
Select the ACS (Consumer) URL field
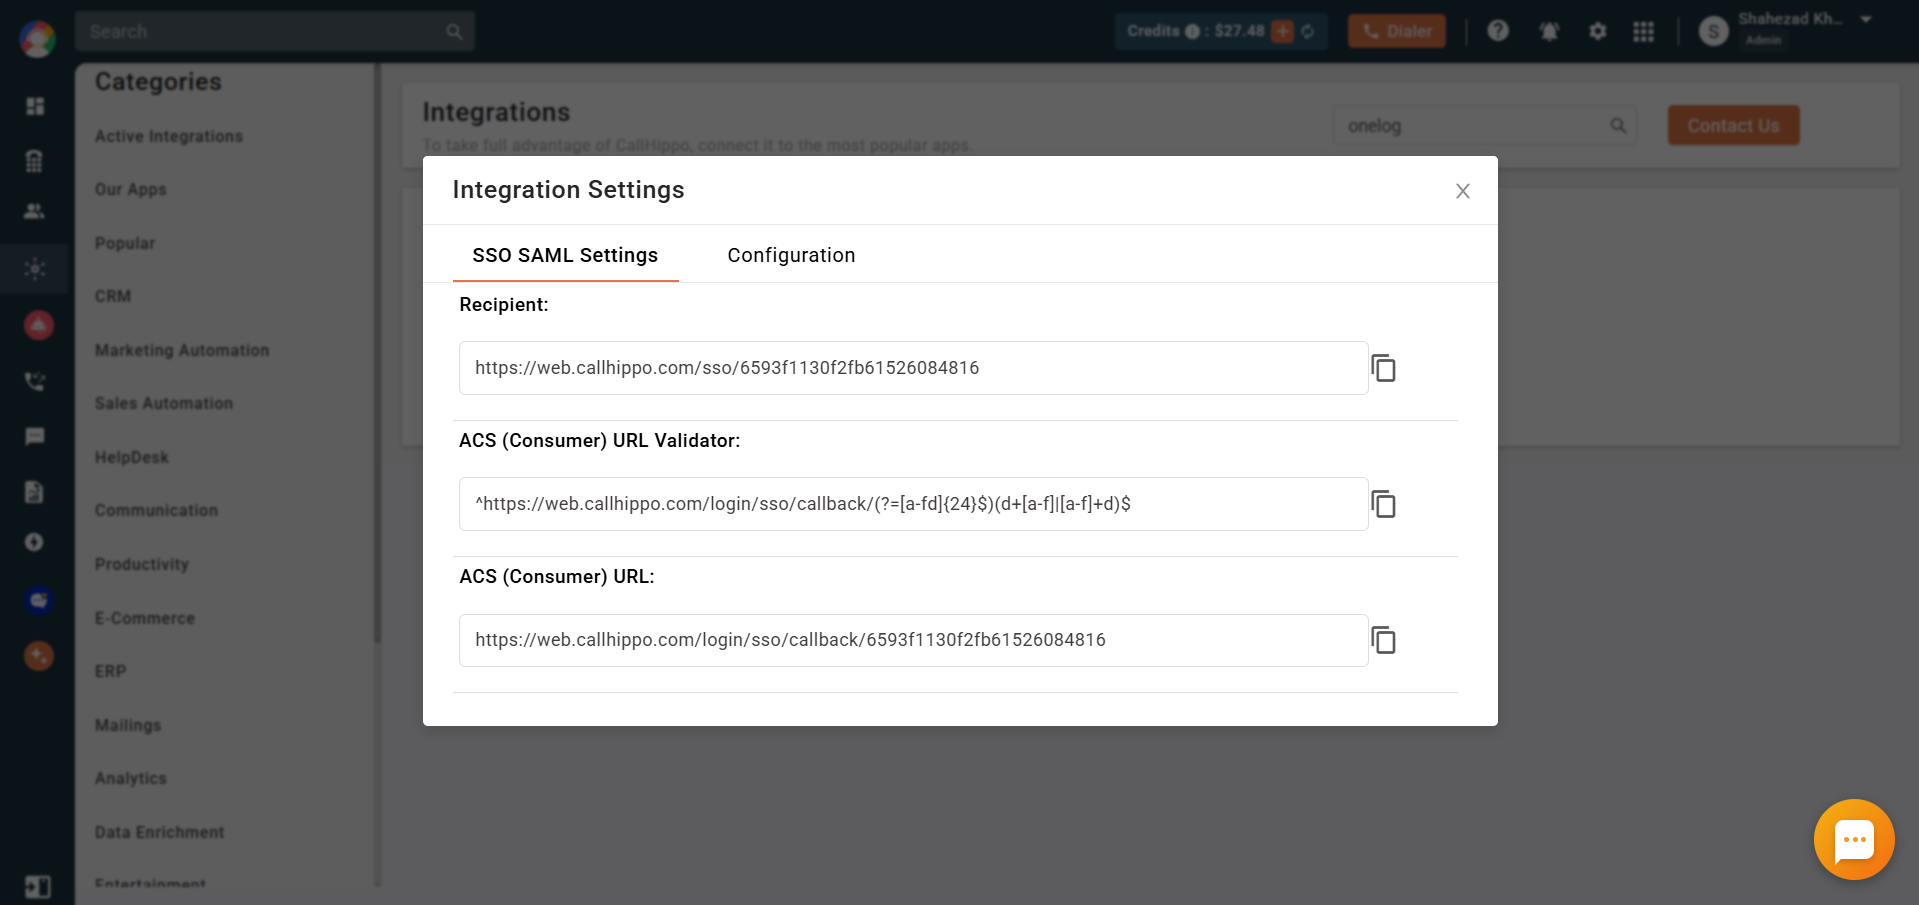pos(913,640)
